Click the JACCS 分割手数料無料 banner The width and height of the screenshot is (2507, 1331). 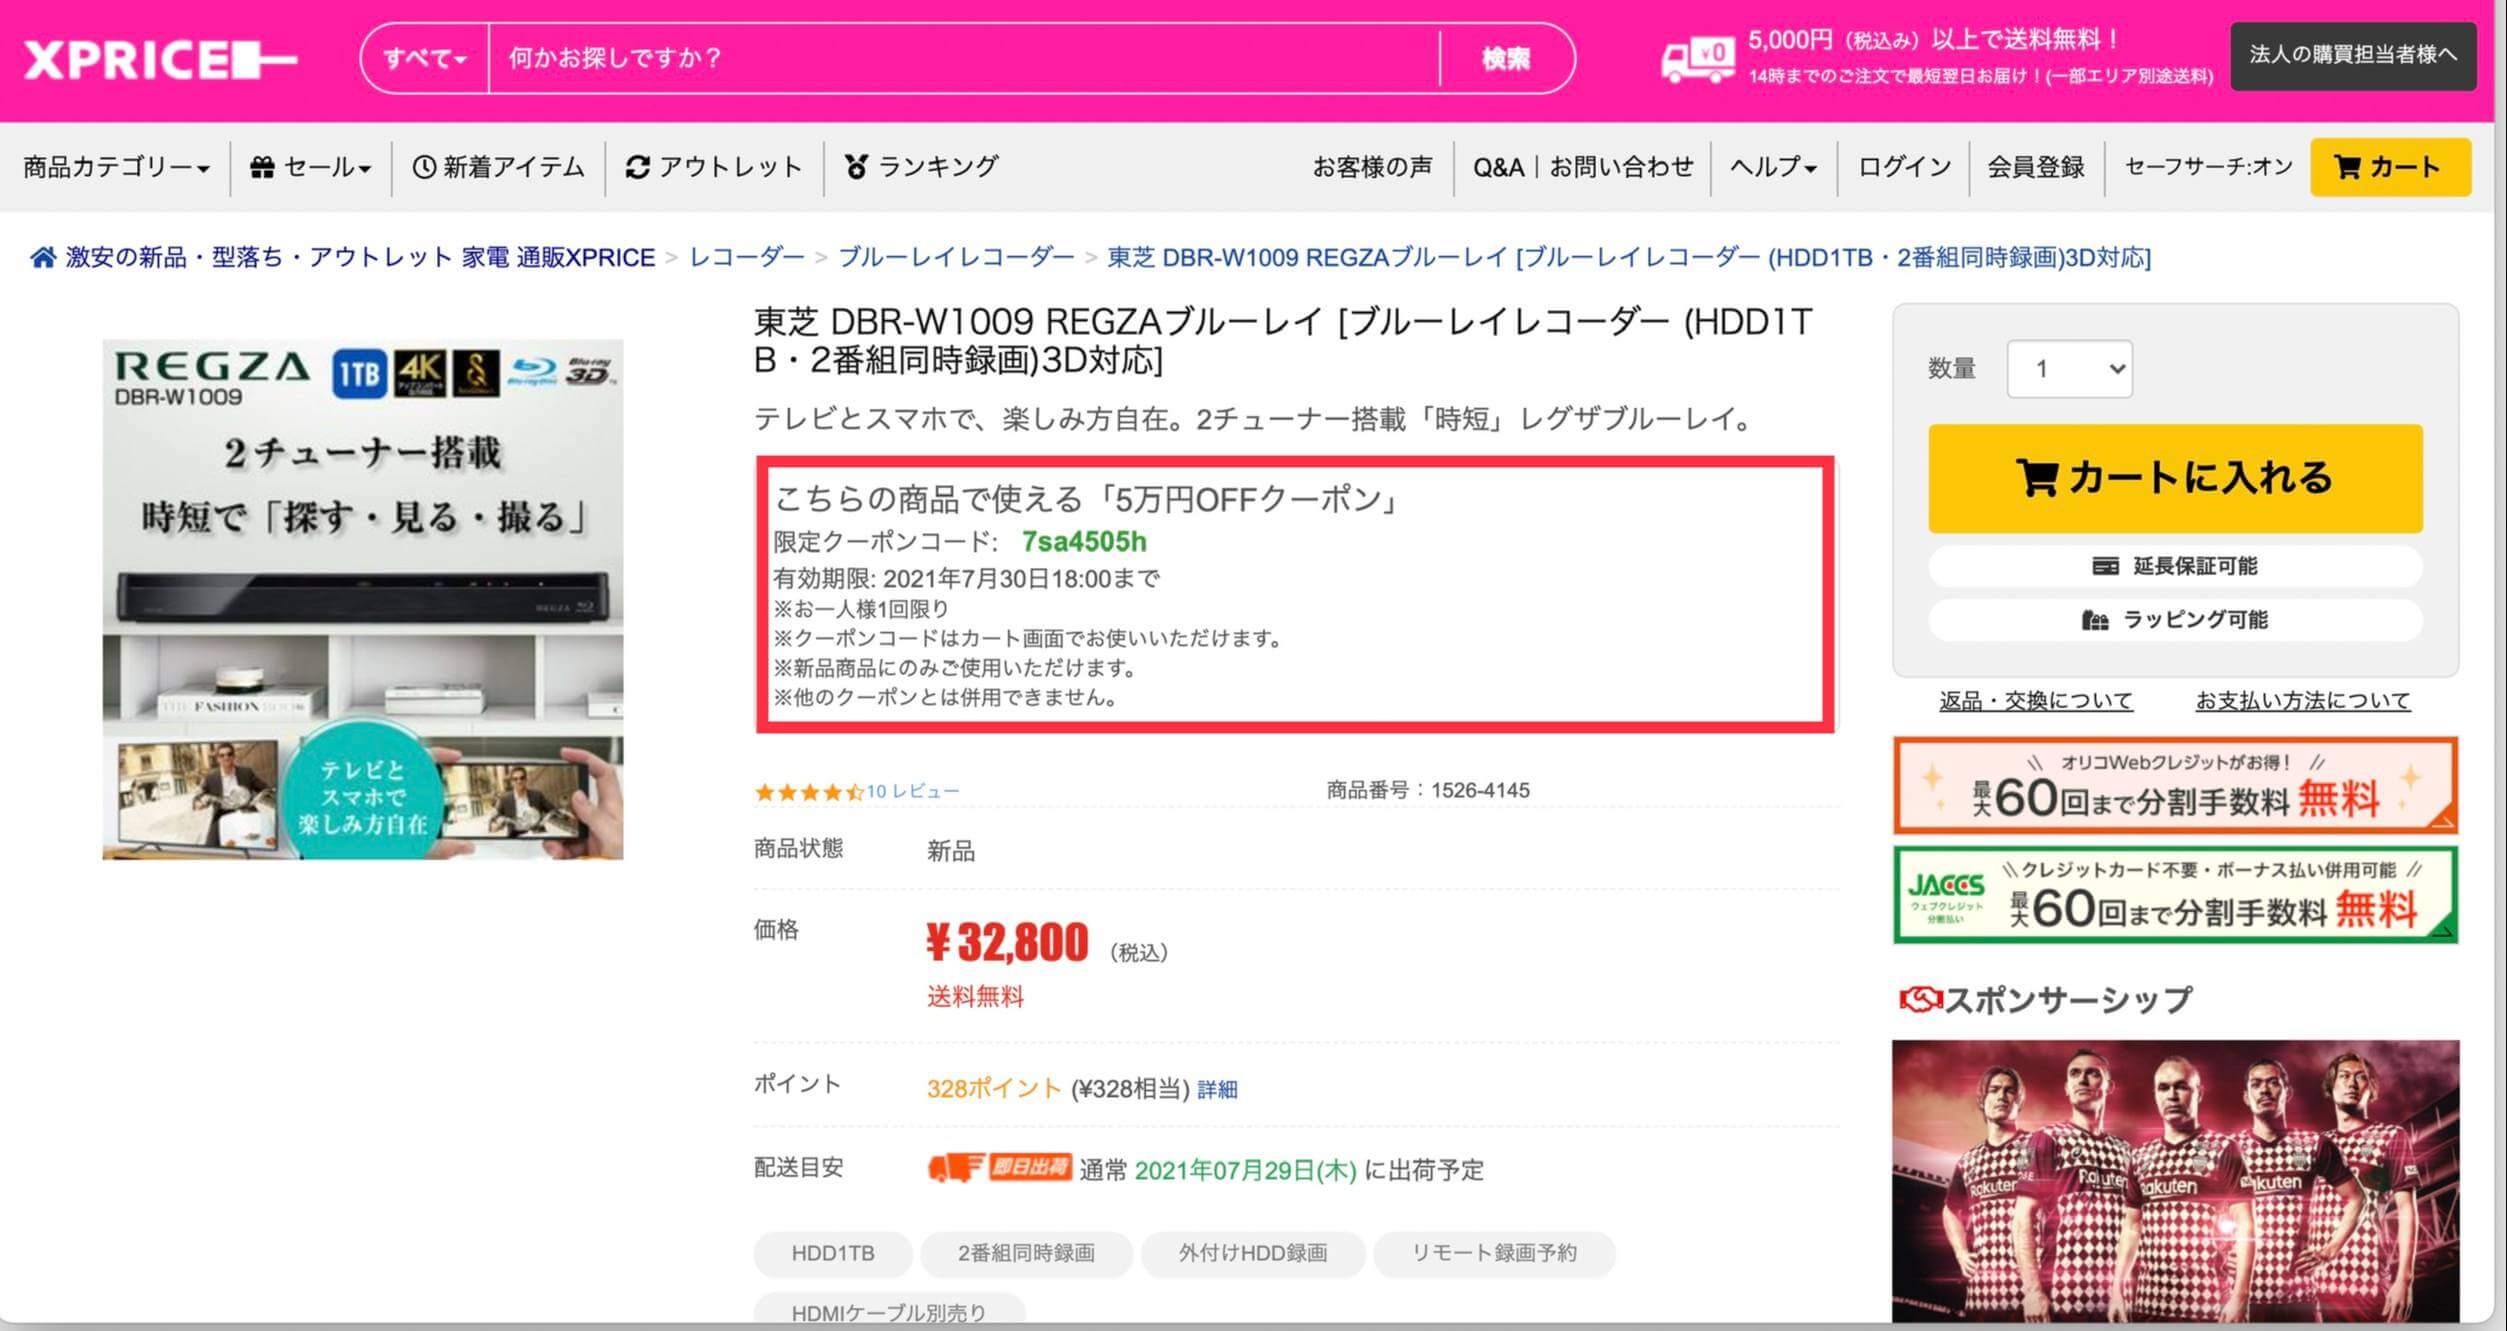click(x=2175, y=895)
